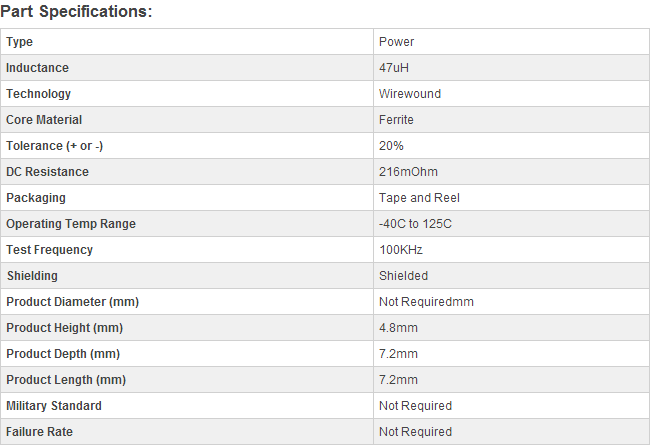Click the 20% tolerance value
This screenshot has height=445, width=651.
(x=391, y=146)
